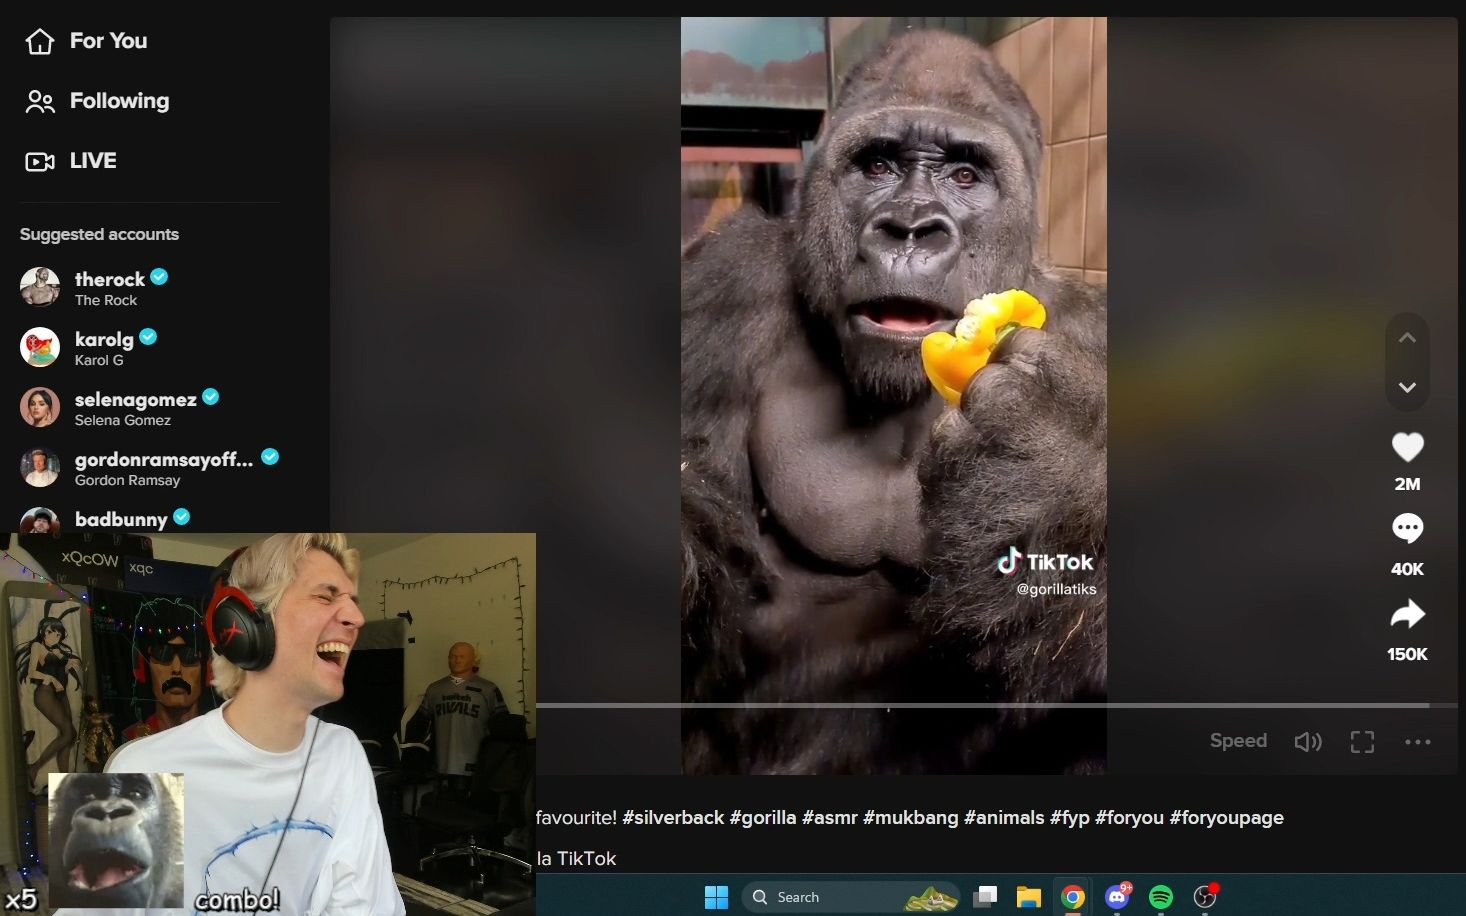
Task: Click the 2M likes count
Action: pyautogui.click(x=1407, y=484)
